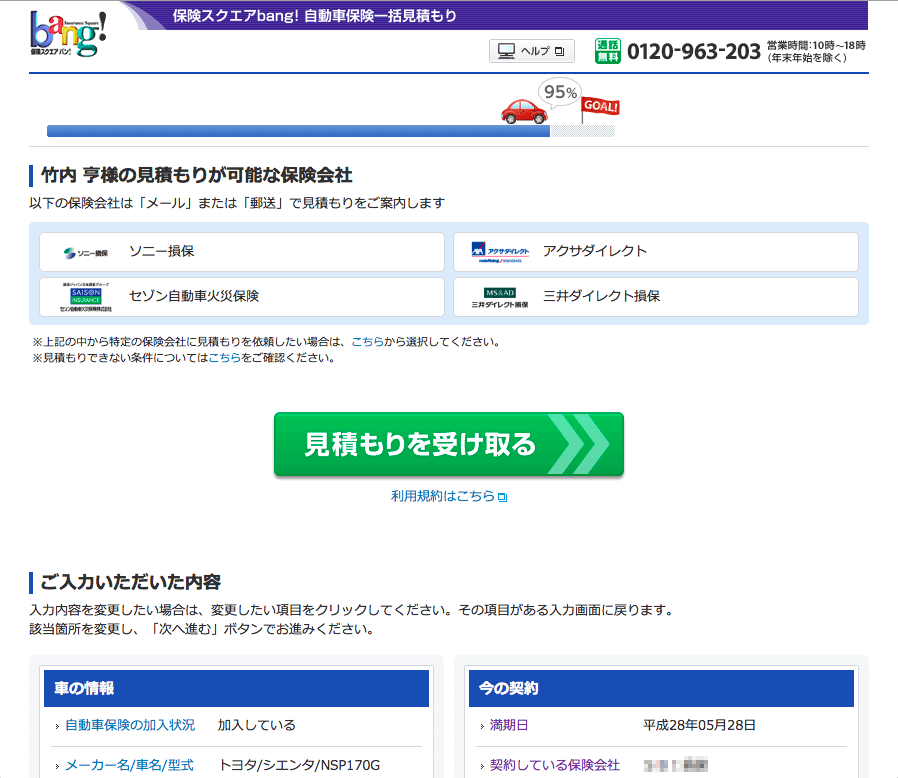The height and width of the screenshot is (778, 898).
Task: Click the red car progress icon
Action: pos(524,111)
